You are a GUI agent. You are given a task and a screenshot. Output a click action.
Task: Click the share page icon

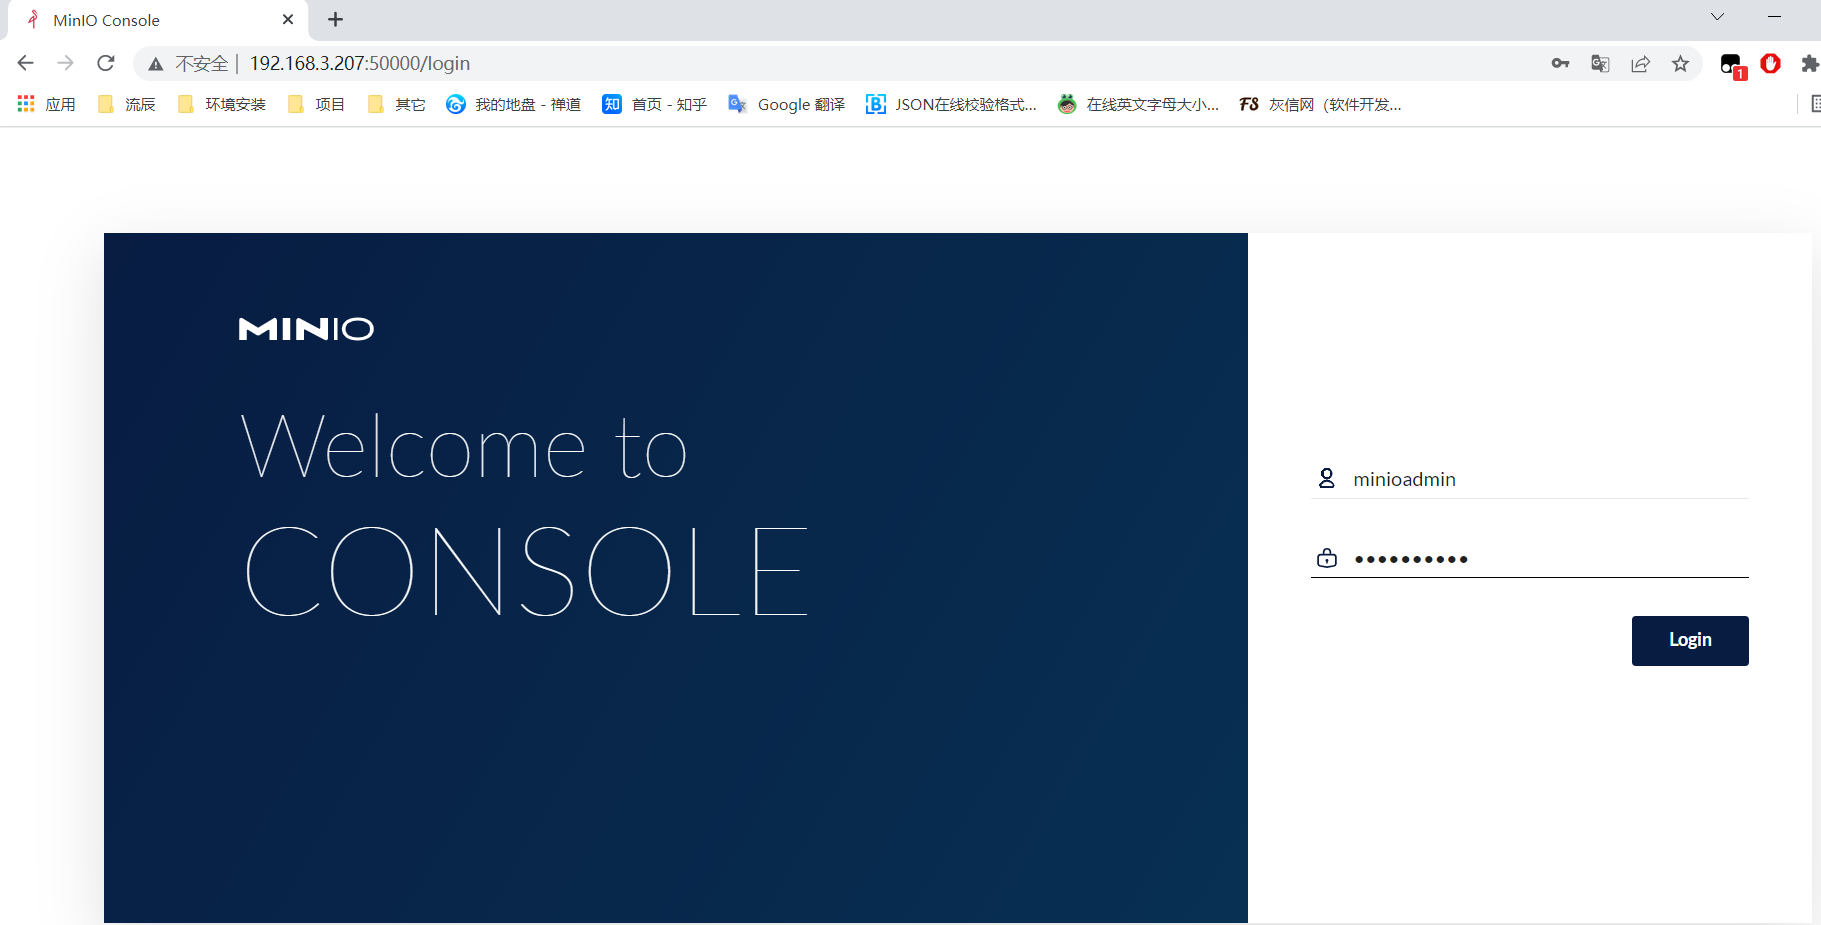point(1640,63)
